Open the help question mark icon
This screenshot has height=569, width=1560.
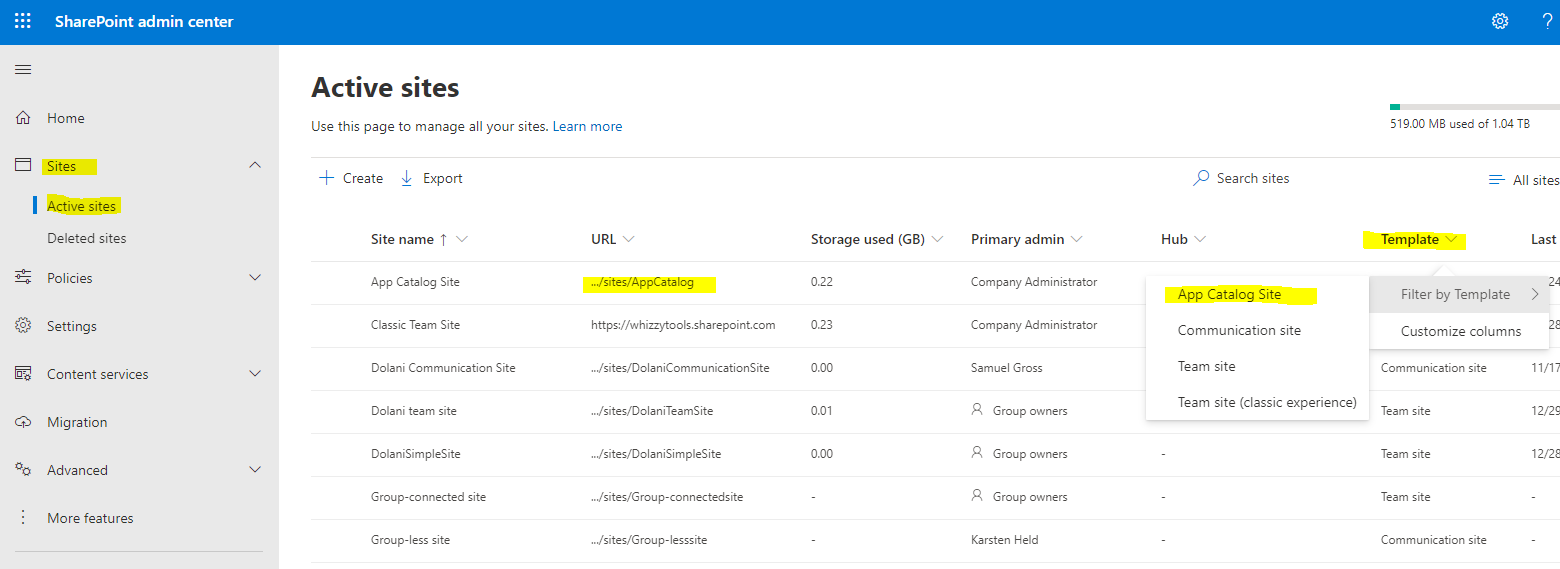click(1547, 21)
